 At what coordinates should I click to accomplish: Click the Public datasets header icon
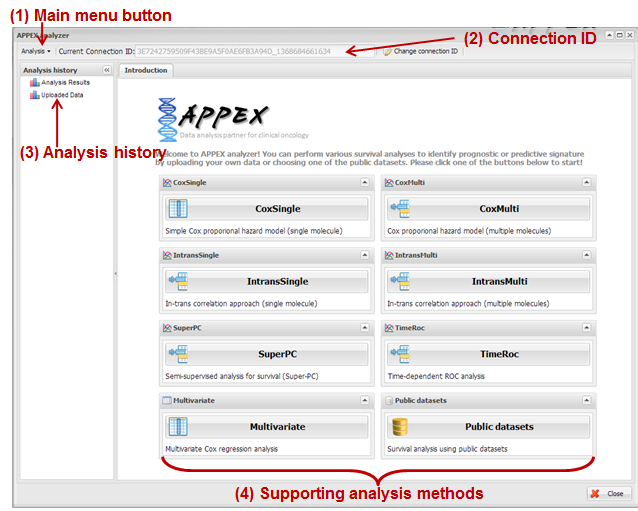(389, 401)
